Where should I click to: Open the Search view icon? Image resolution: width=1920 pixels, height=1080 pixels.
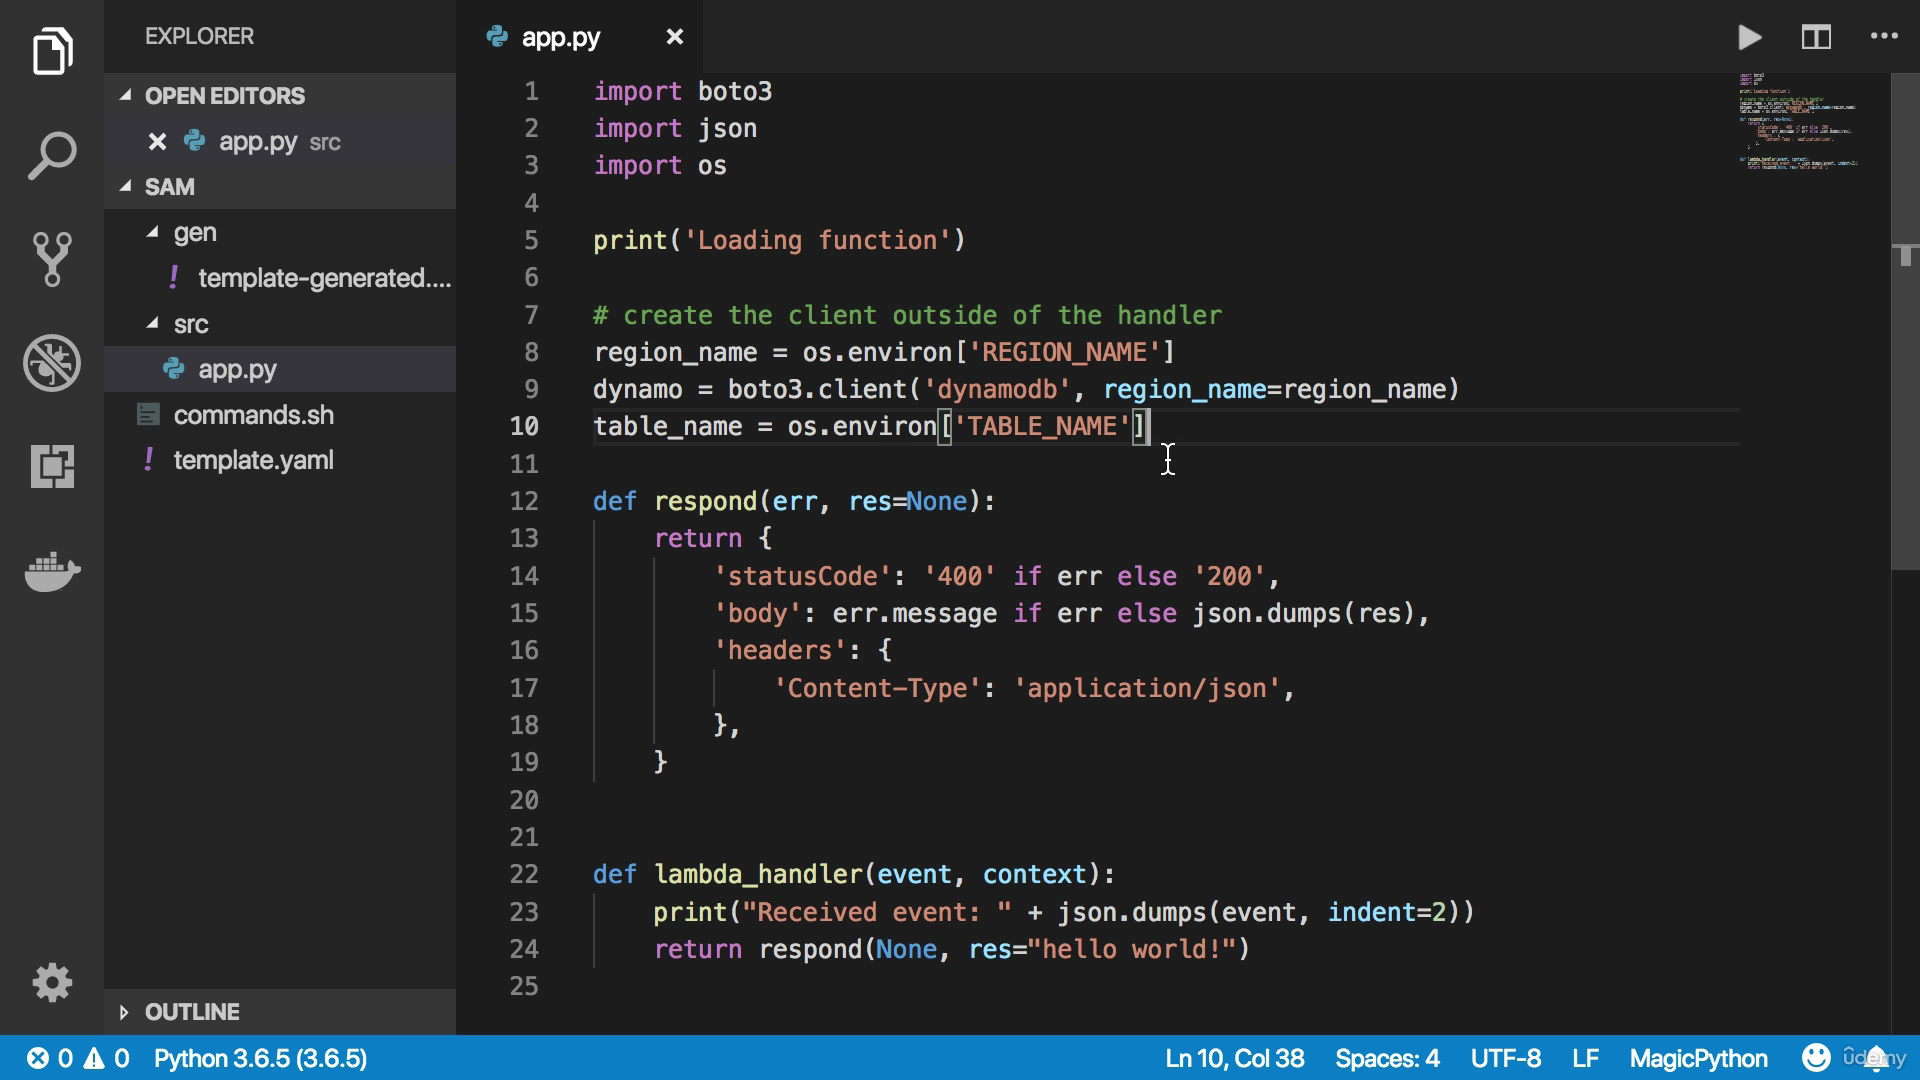point(52,155)
